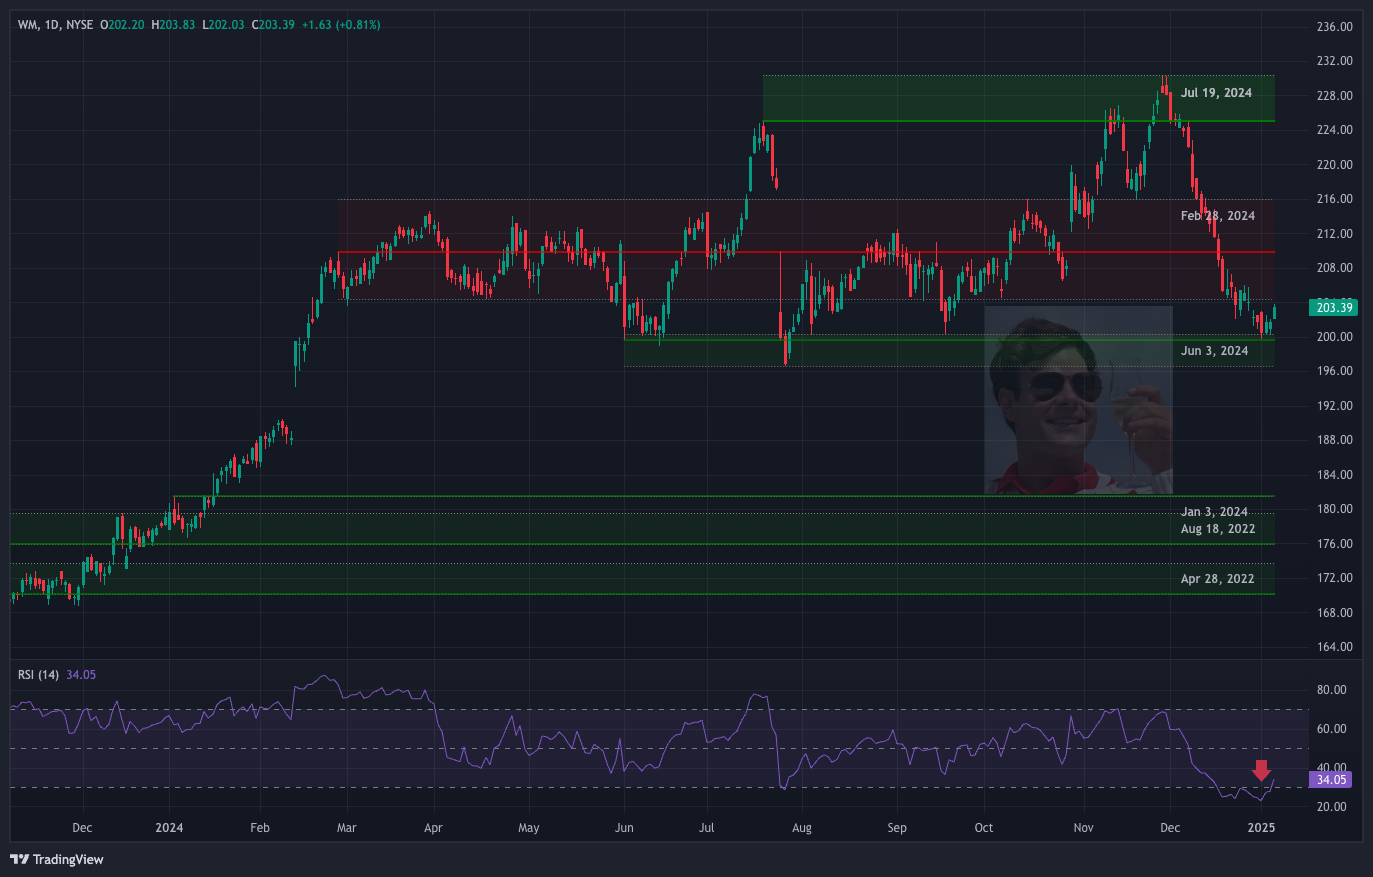This screenshot has width=1373, height=877.
Task: Click the purple RSI reading 34.05 beside the label
Action: tap(81, 675)
